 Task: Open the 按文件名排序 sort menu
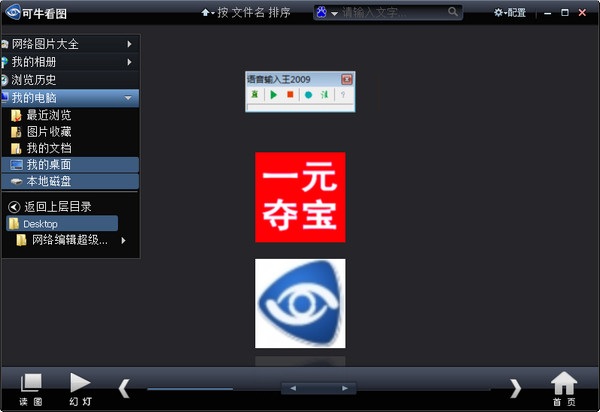point(246,13)
